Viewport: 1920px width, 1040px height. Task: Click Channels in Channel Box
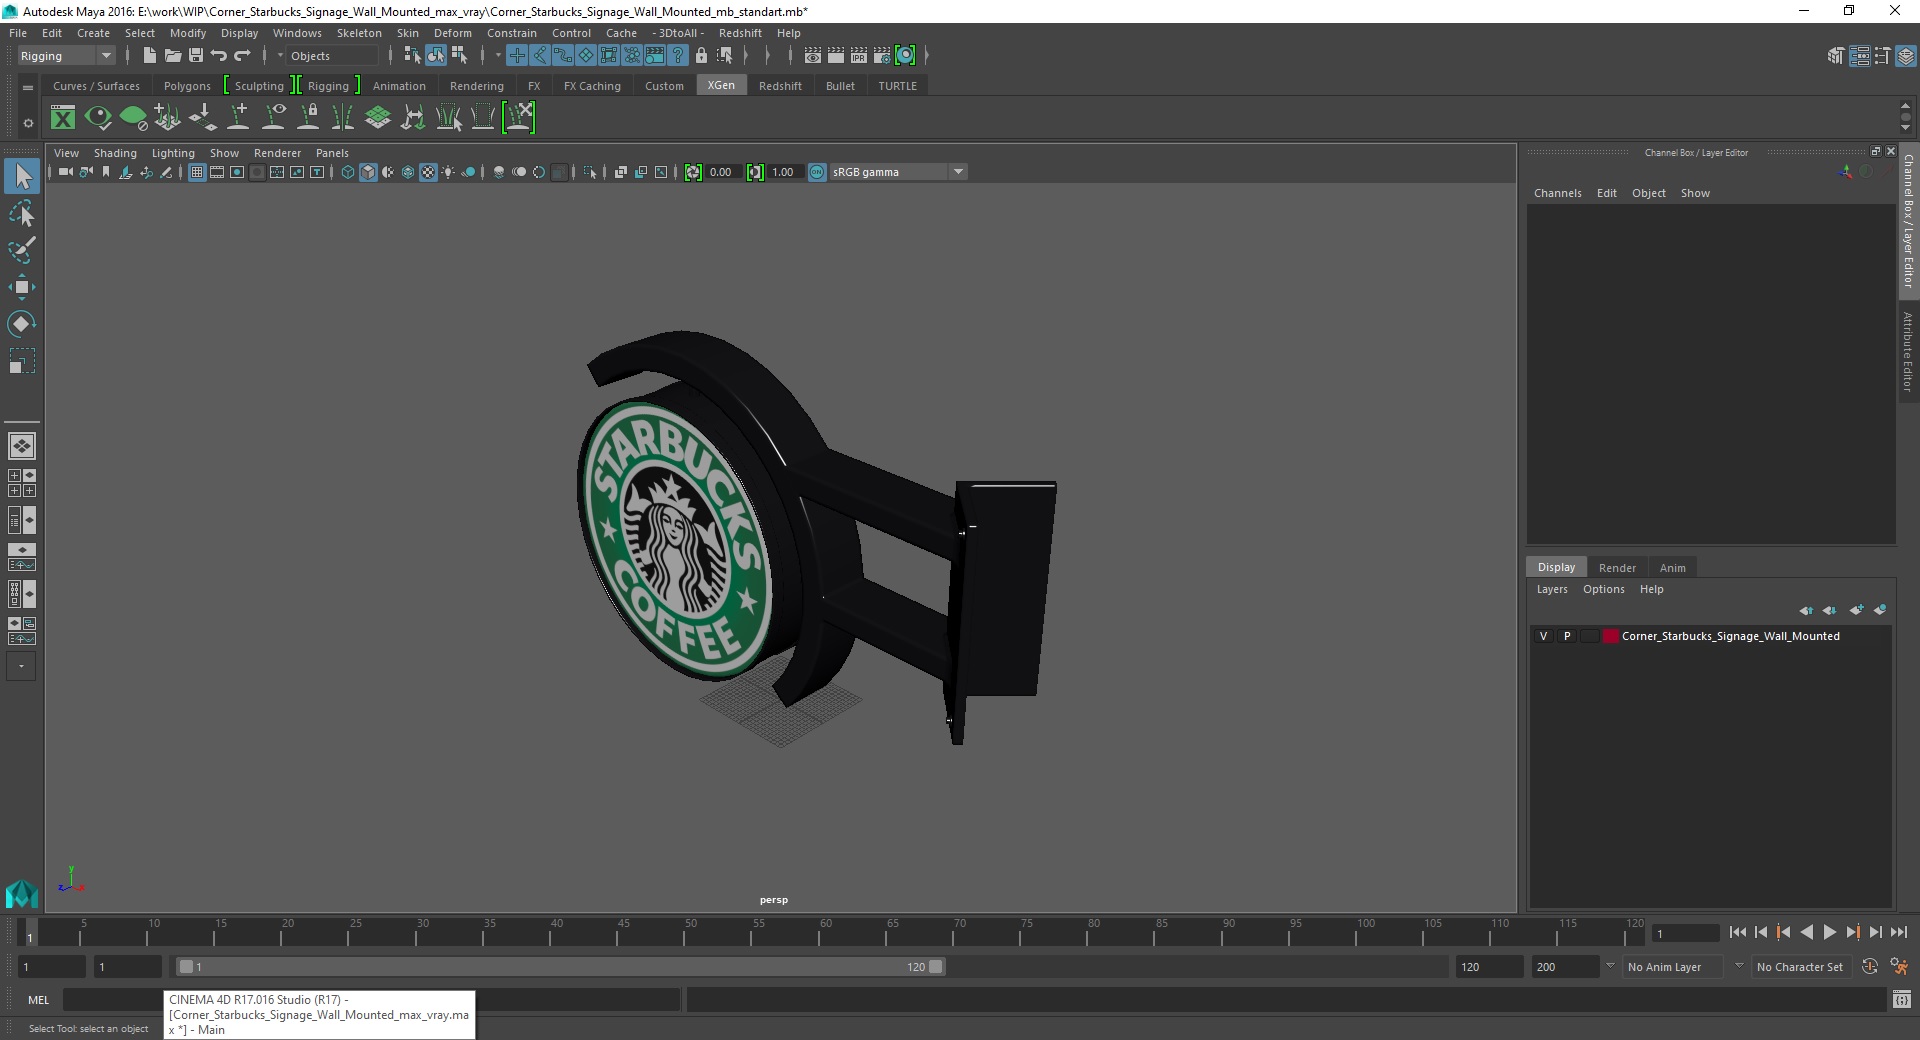pos(1557,193)
